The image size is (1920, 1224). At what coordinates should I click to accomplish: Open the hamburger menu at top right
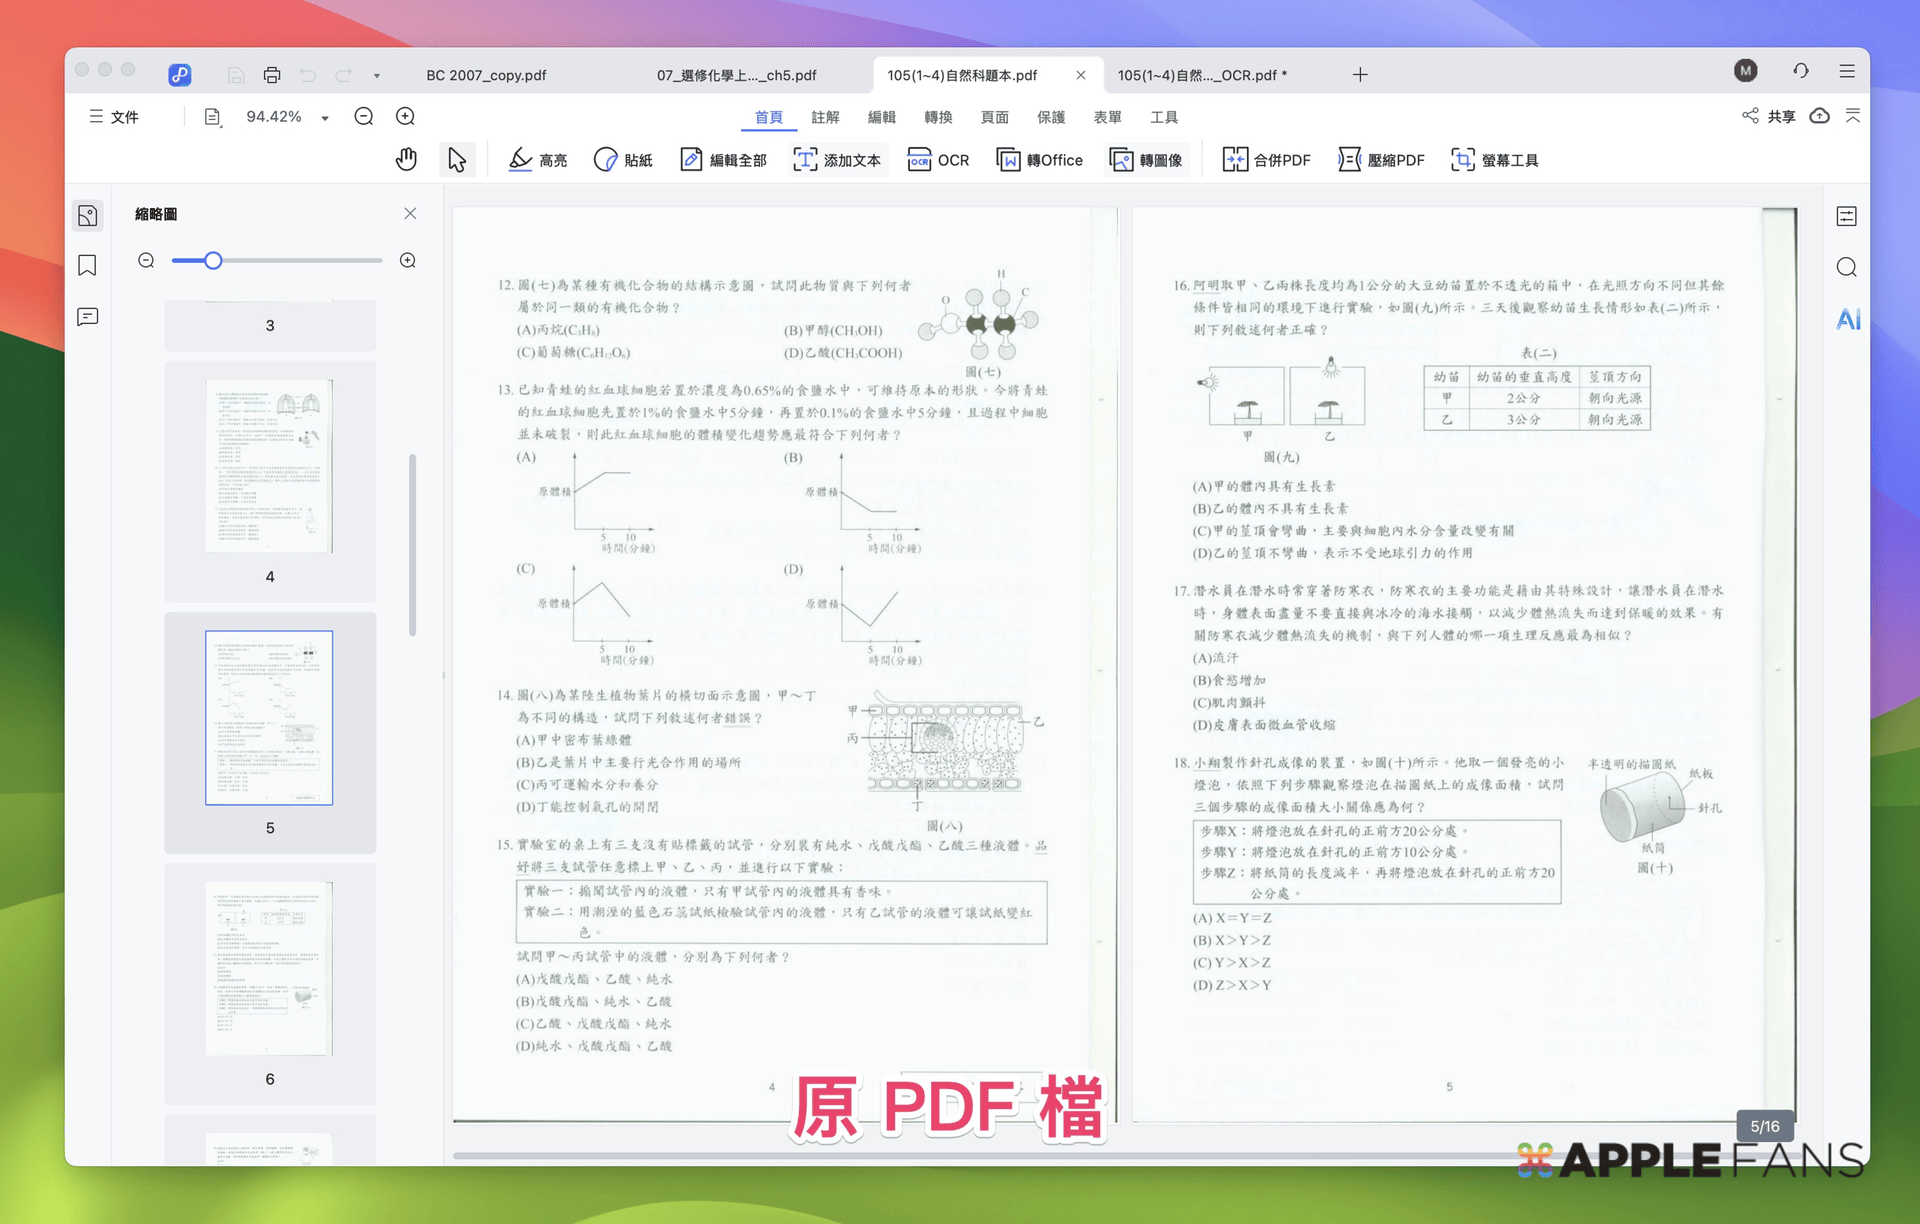[1847, 70]
